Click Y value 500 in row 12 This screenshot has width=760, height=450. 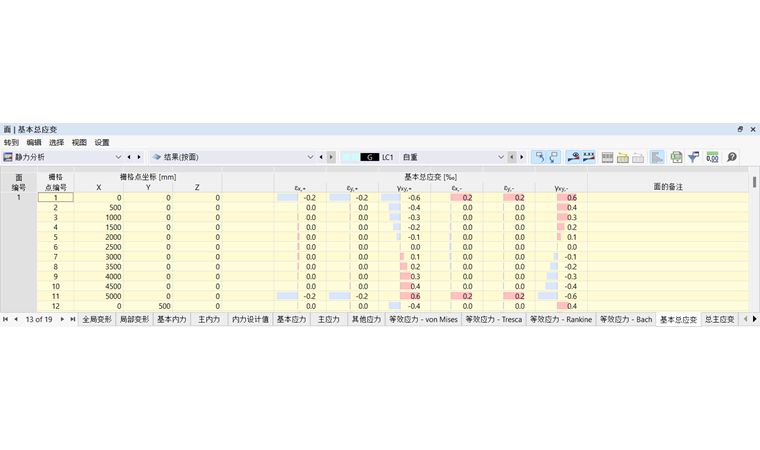[x=148, y=306]
